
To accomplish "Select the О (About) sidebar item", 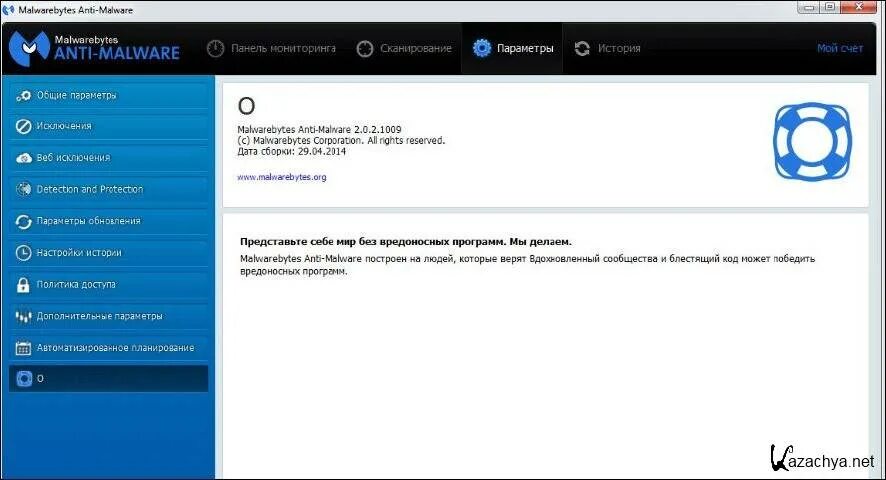I will tap(108, 378).
